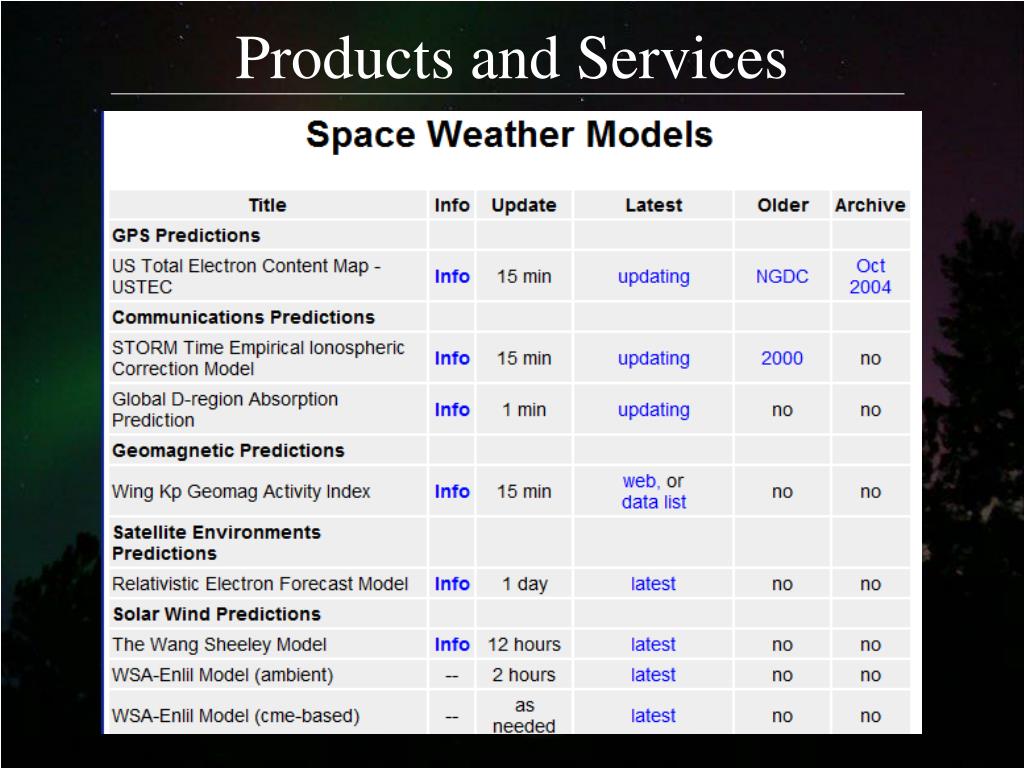
Task: Click 'US Total Electron Content Map - USTEC' title
Action: coord(246,276)
